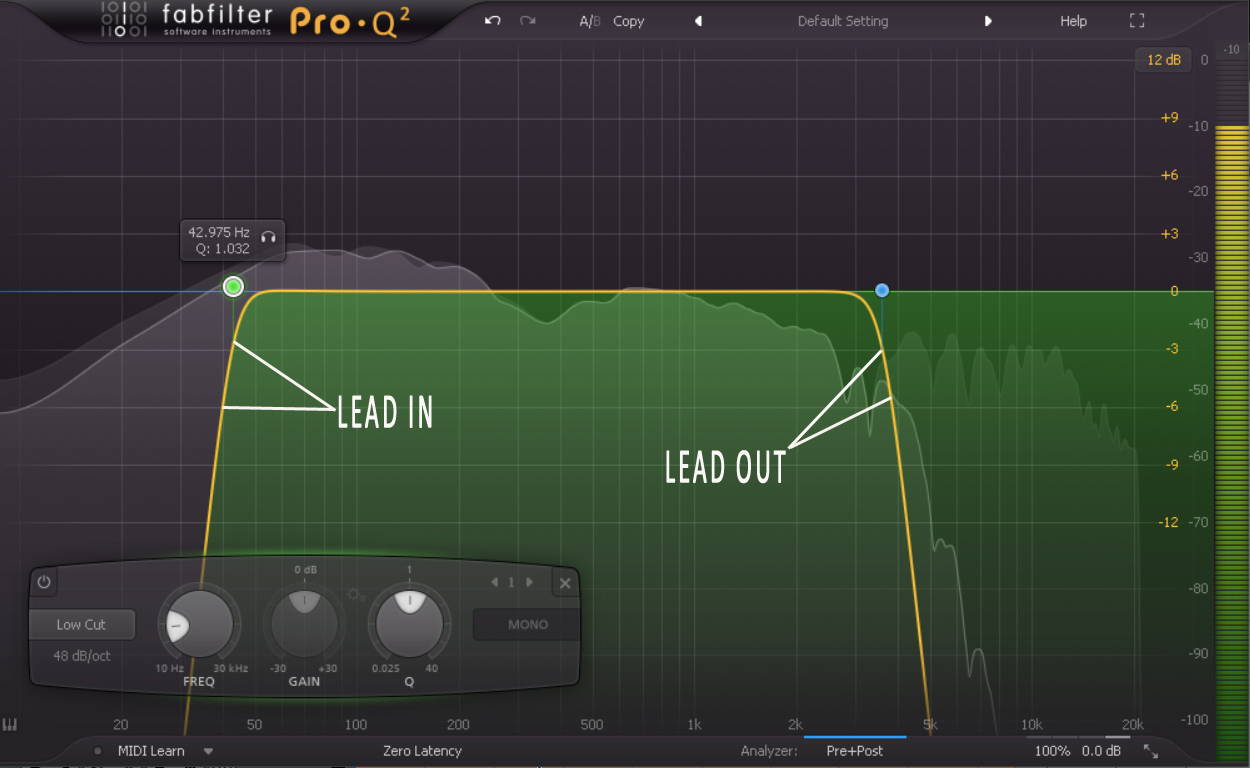Switch to full screen mode
The width and height of the screenshot is (1250, 768).
(1136, 21)
